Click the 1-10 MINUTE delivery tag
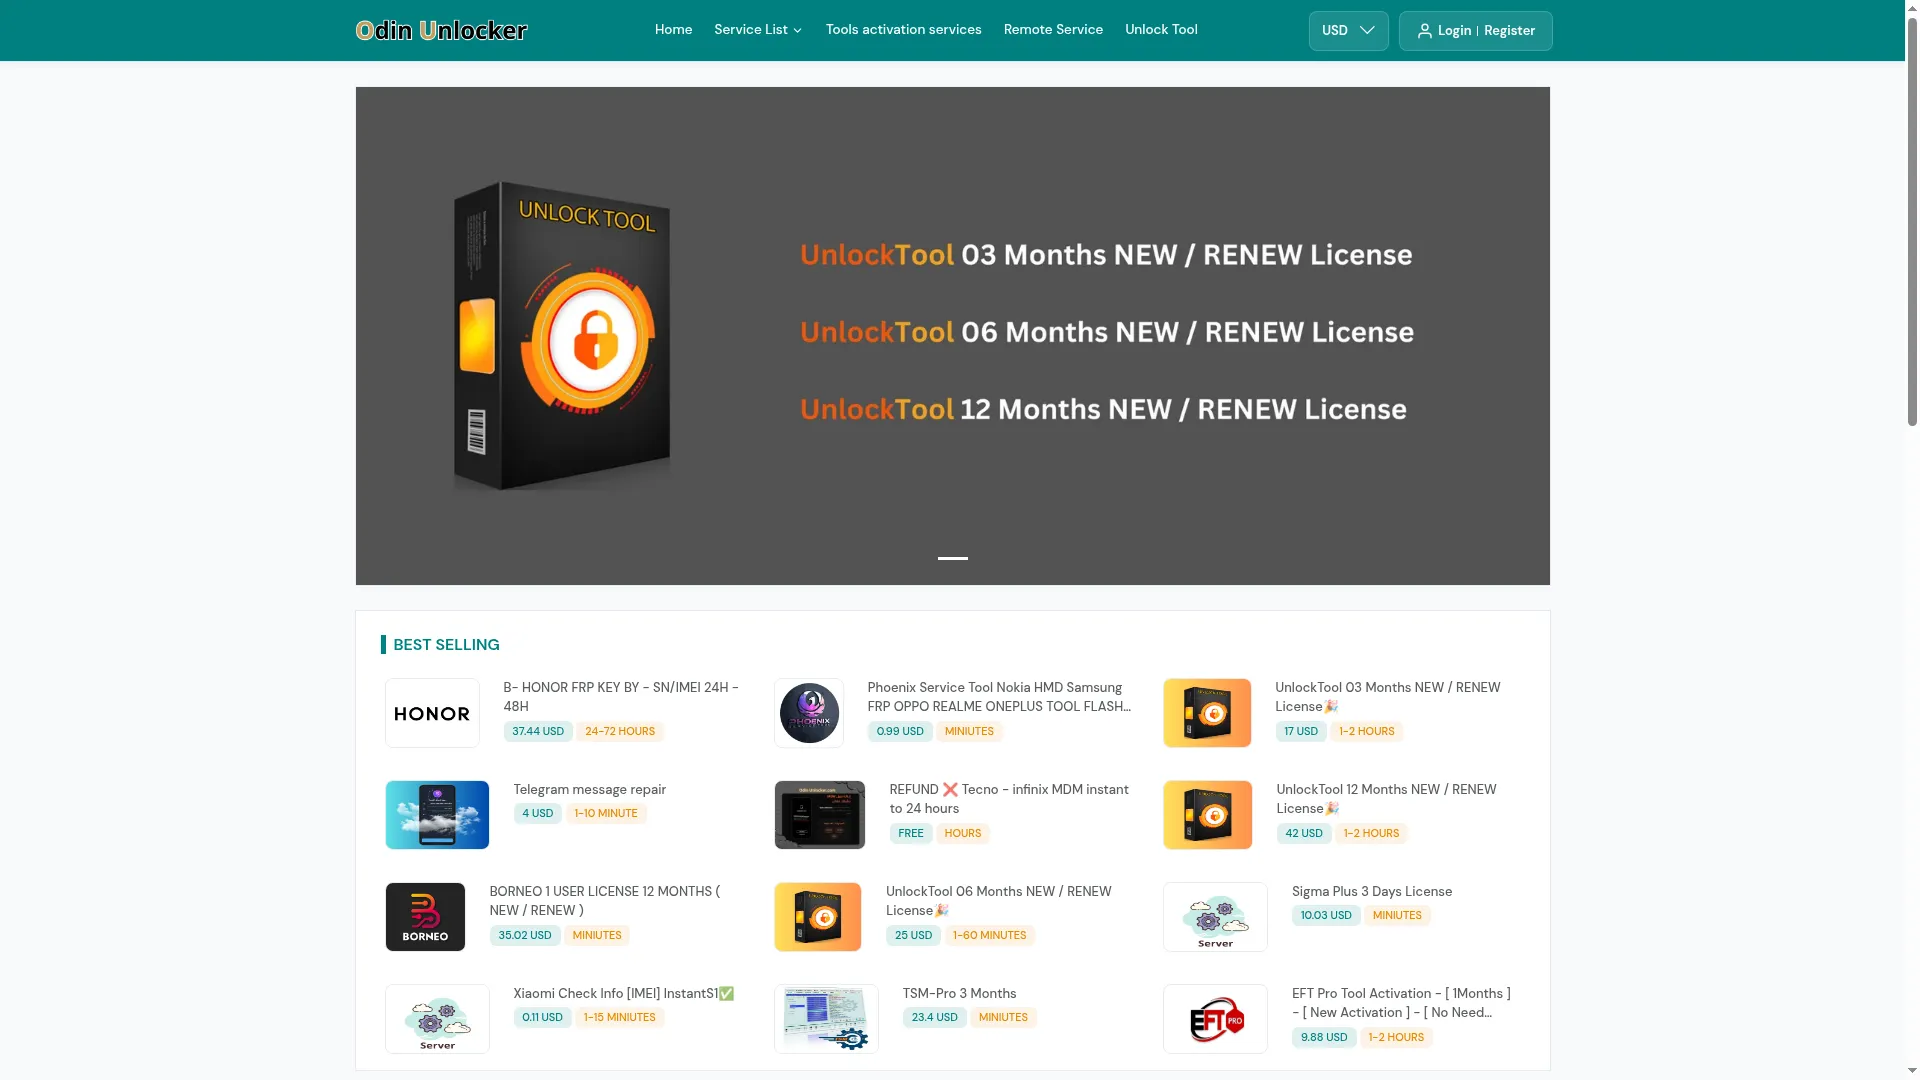 [606, 814]
